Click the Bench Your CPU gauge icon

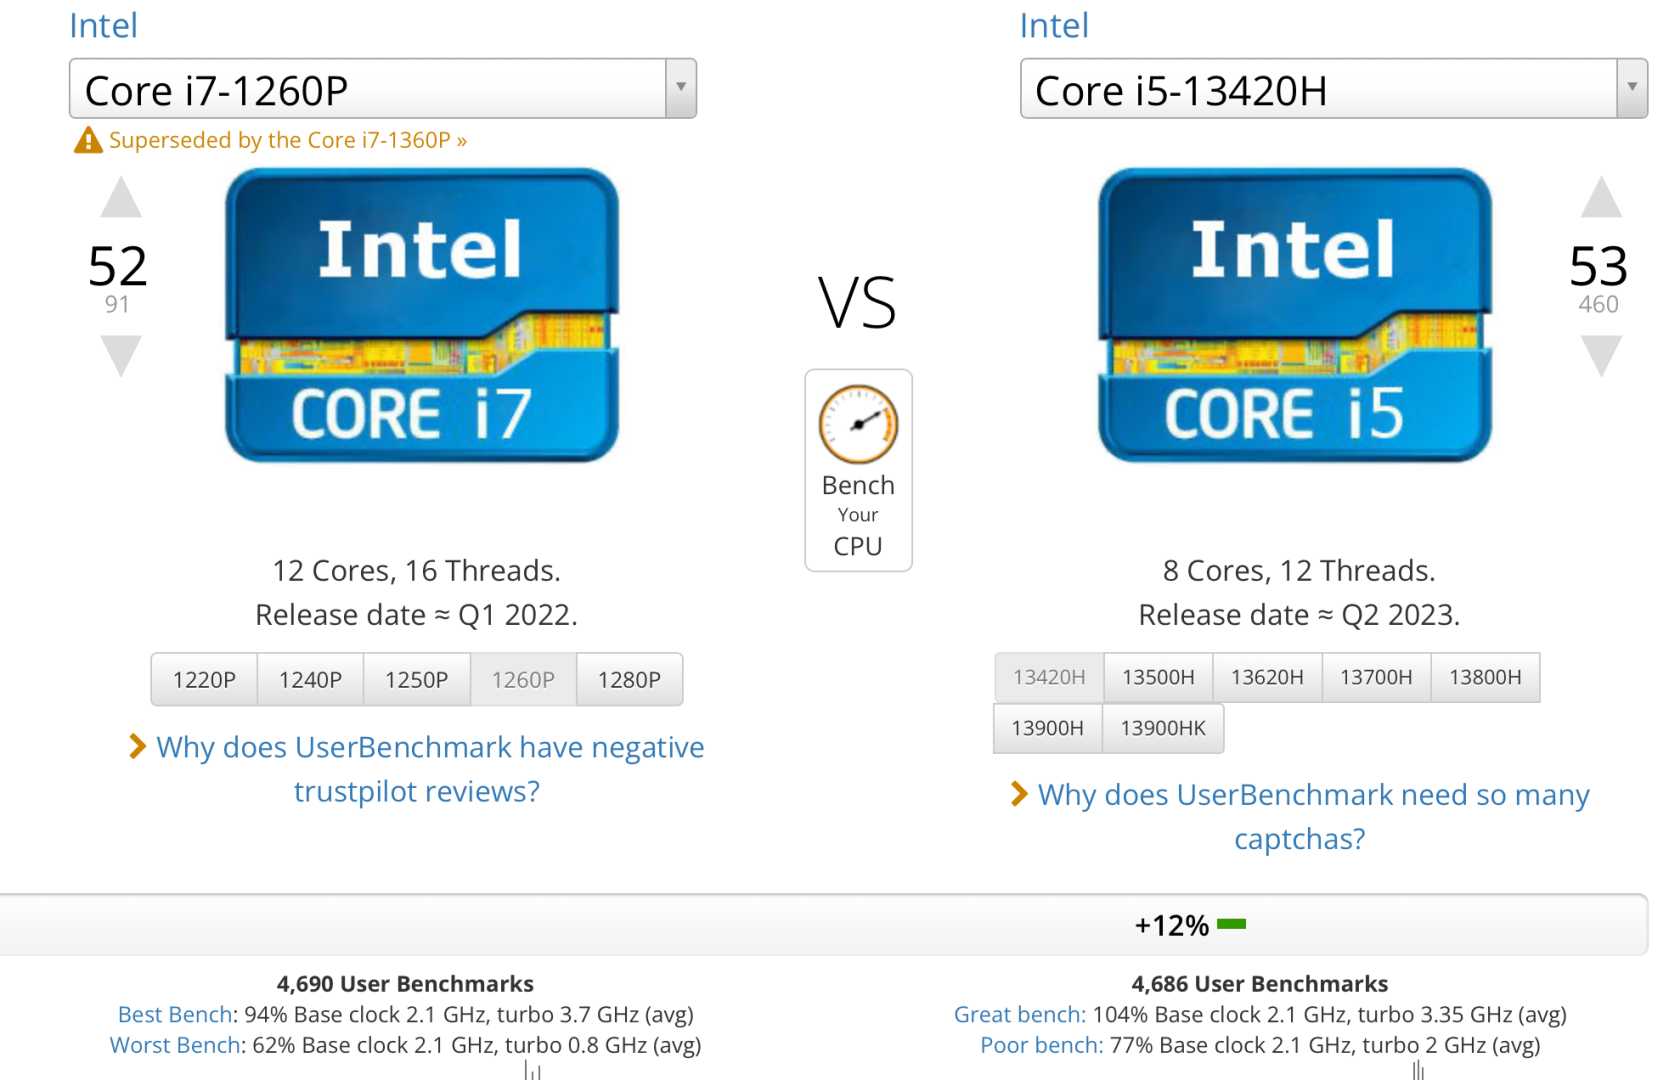[x=858, y=425]
